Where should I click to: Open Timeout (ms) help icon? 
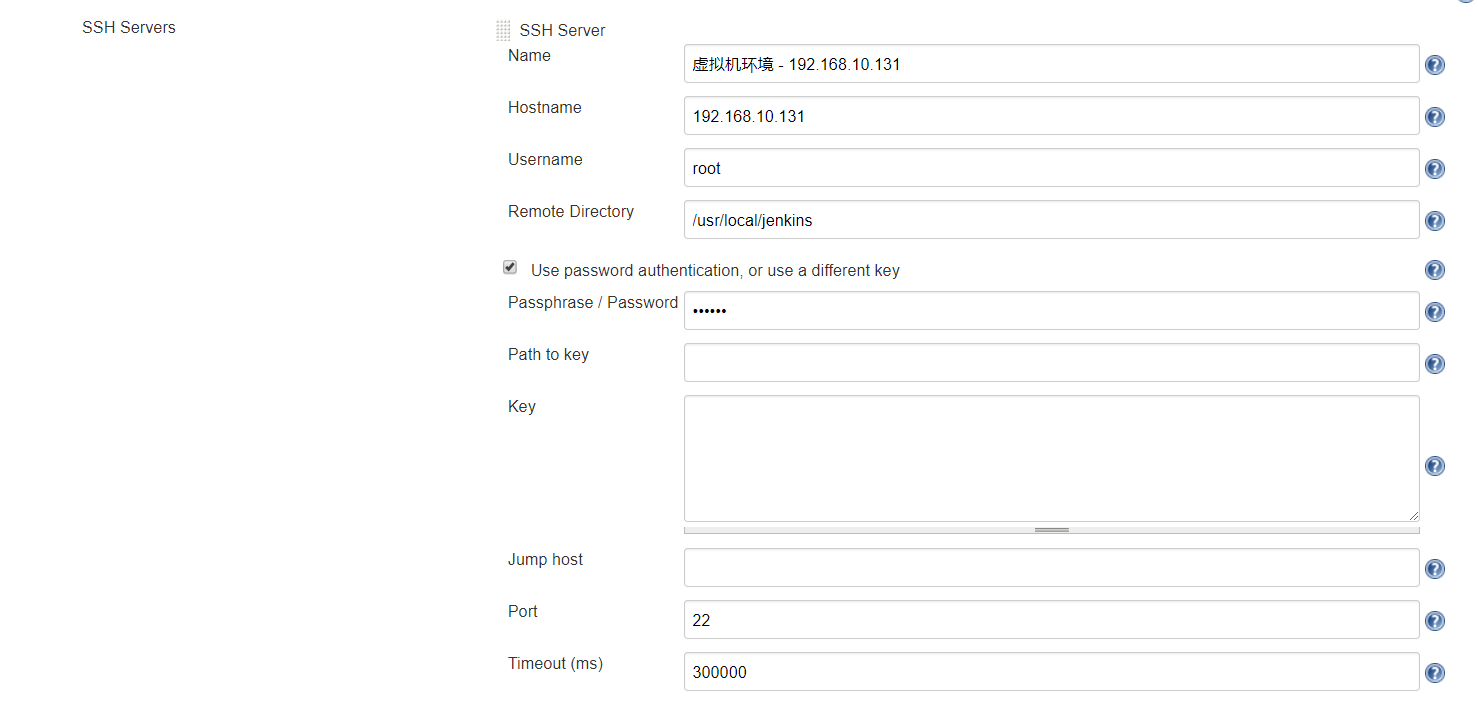click(x=1434, y=673)
